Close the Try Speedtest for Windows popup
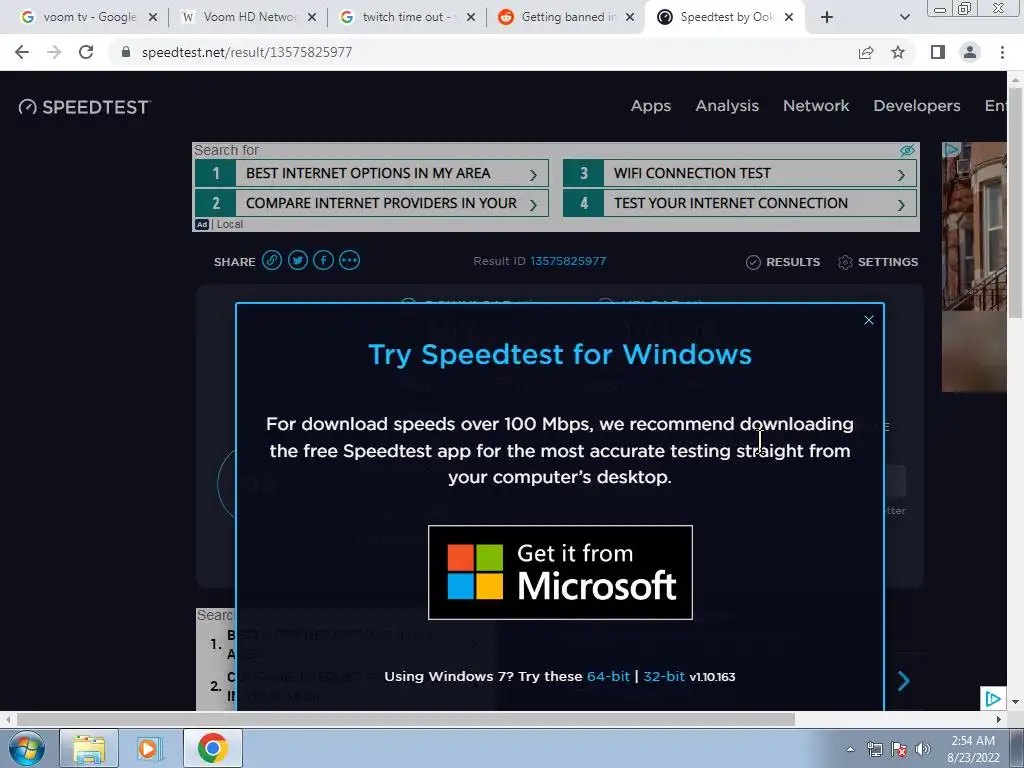The height and width of the screenshot is (768, 1024). point(869,320)
